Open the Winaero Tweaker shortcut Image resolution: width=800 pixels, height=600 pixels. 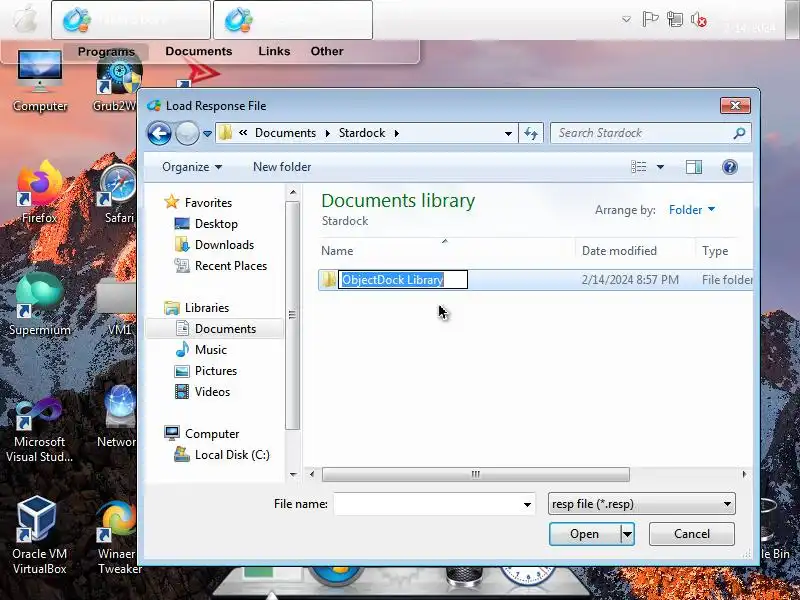click(x=117, y=536)
